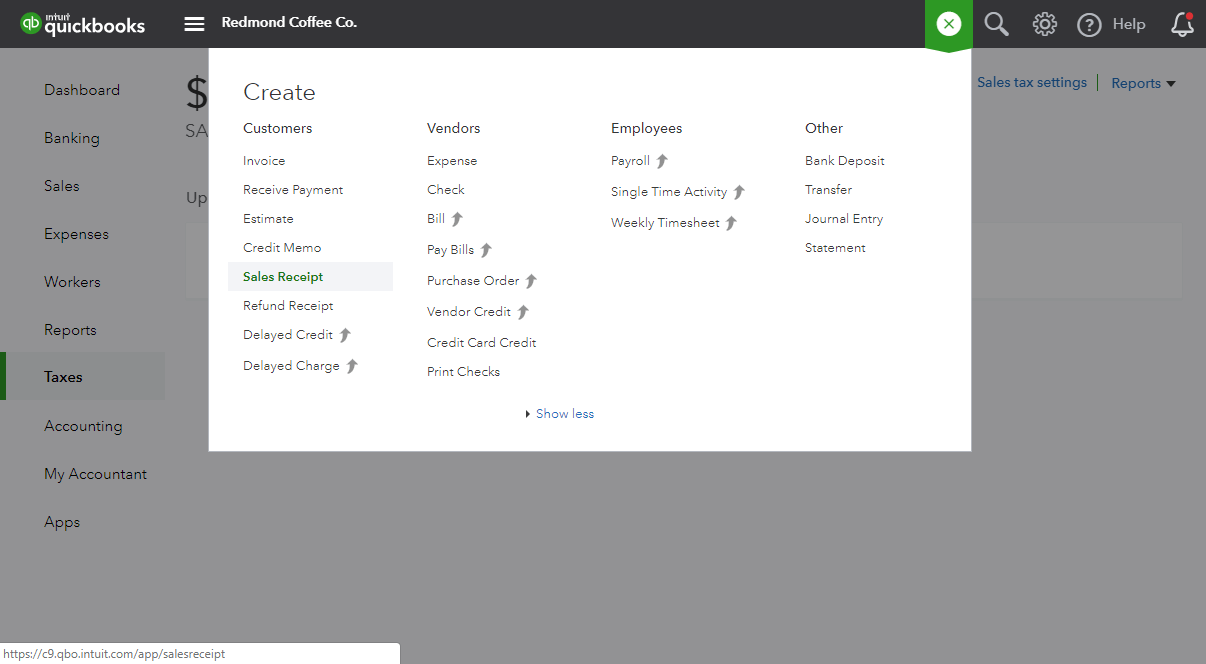Select Journal Entry under Other
Screen dimensions: 1206x664
tap(844, 219)
